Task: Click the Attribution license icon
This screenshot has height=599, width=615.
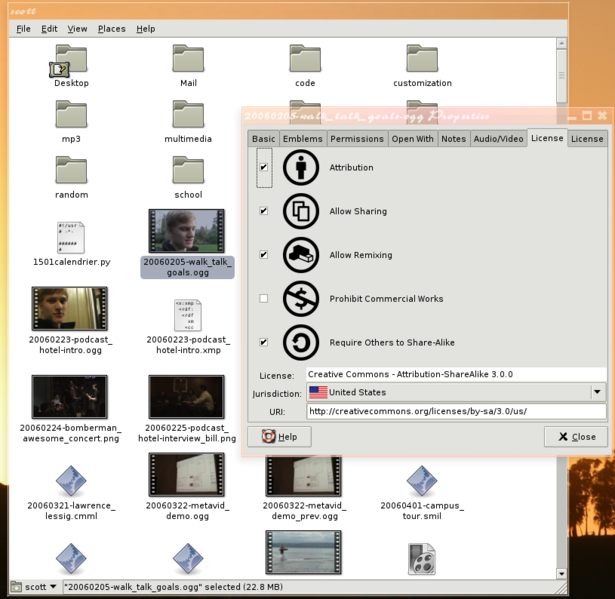Action: tap(301, 168)
